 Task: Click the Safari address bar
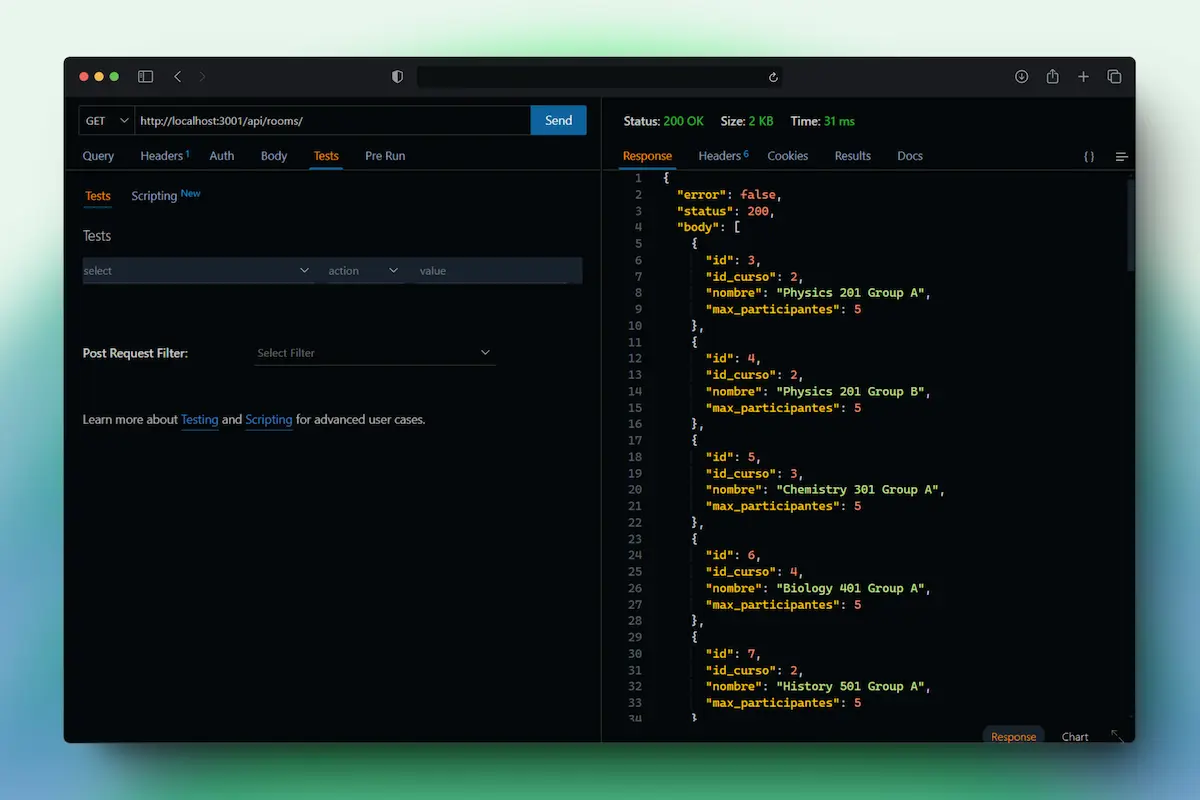pos(599,77)
